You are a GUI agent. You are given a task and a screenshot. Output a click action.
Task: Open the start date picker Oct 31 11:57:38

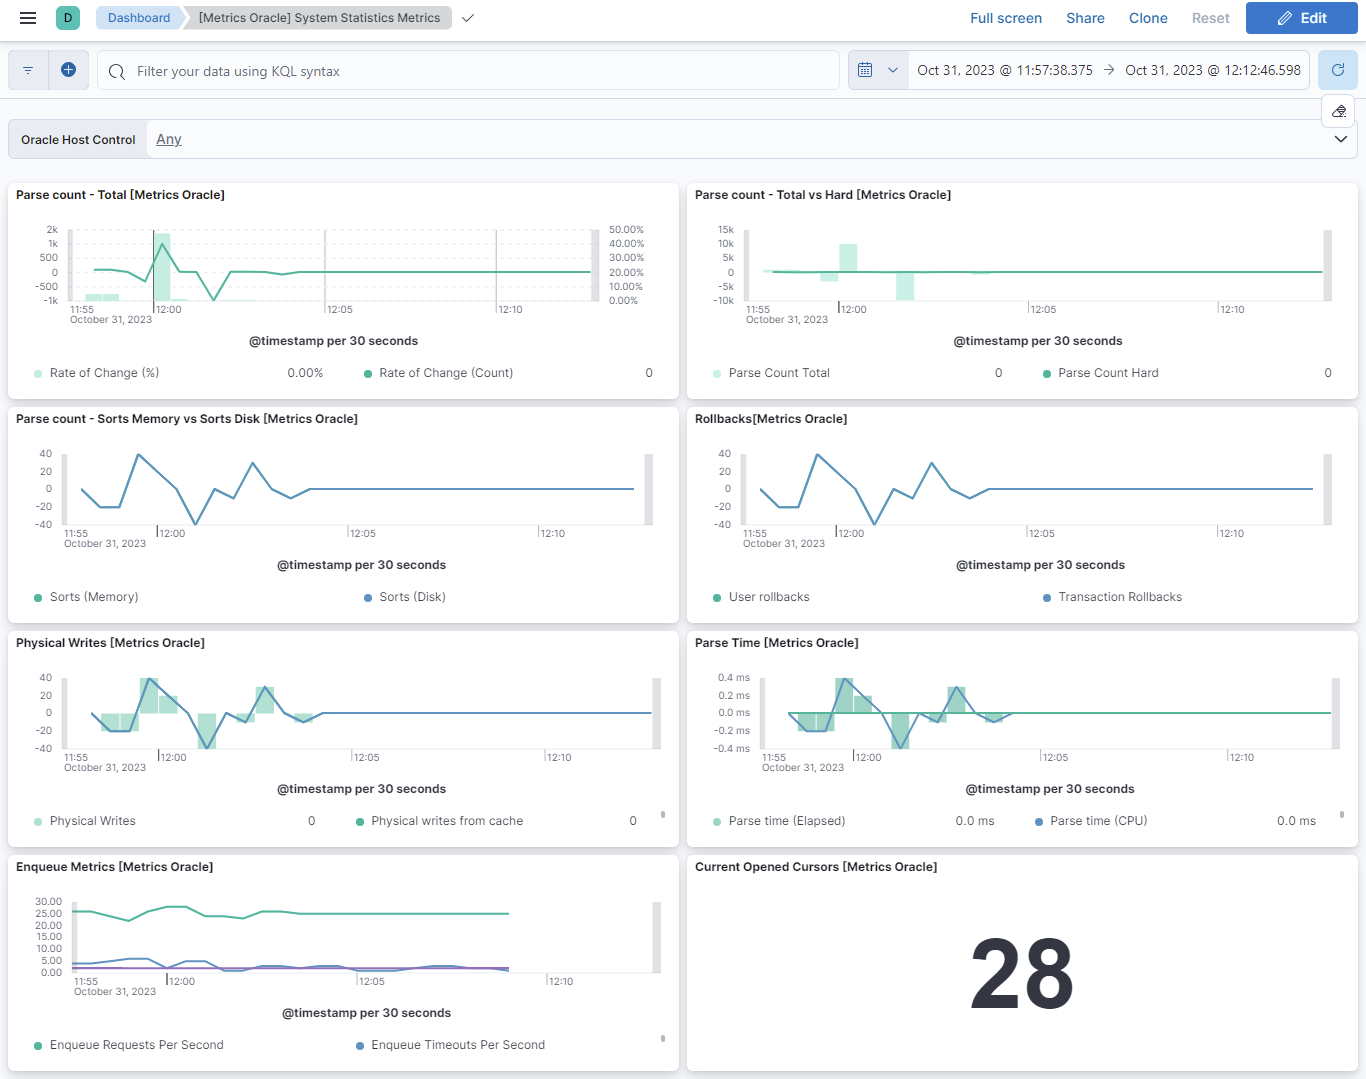pos(1004,70)
